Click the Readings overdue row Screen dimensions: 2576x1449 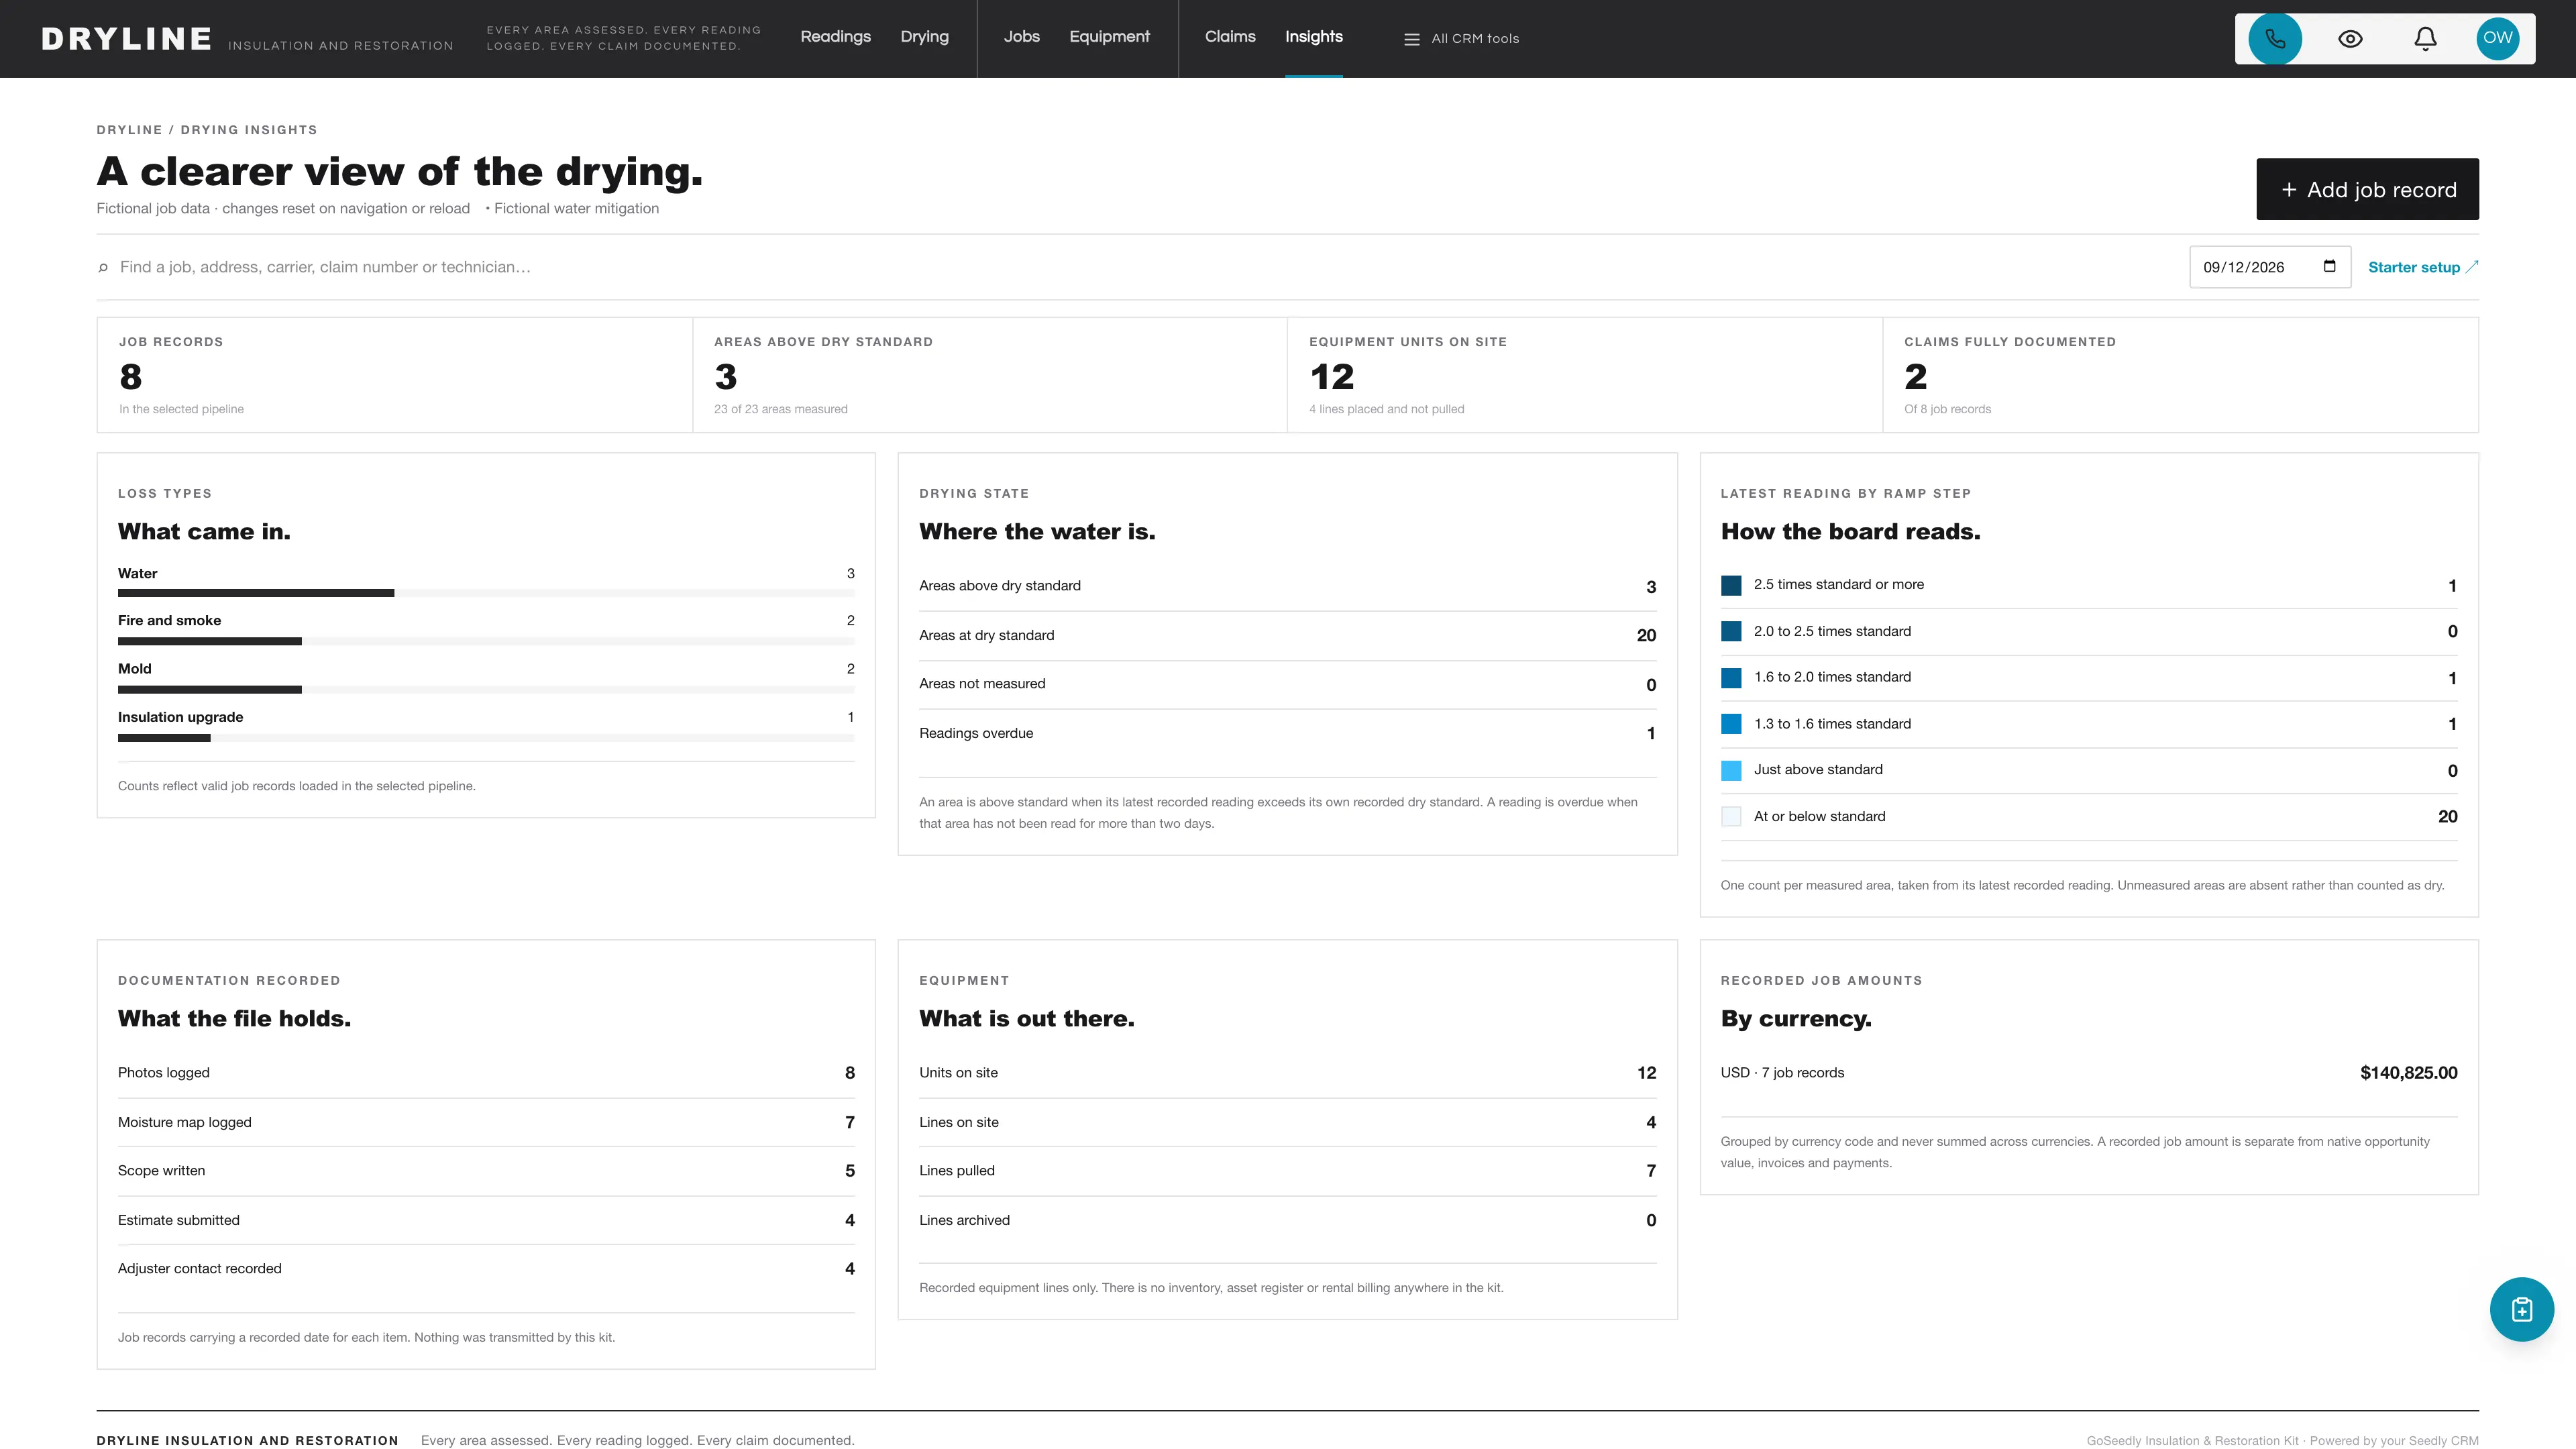point(1287,734)
